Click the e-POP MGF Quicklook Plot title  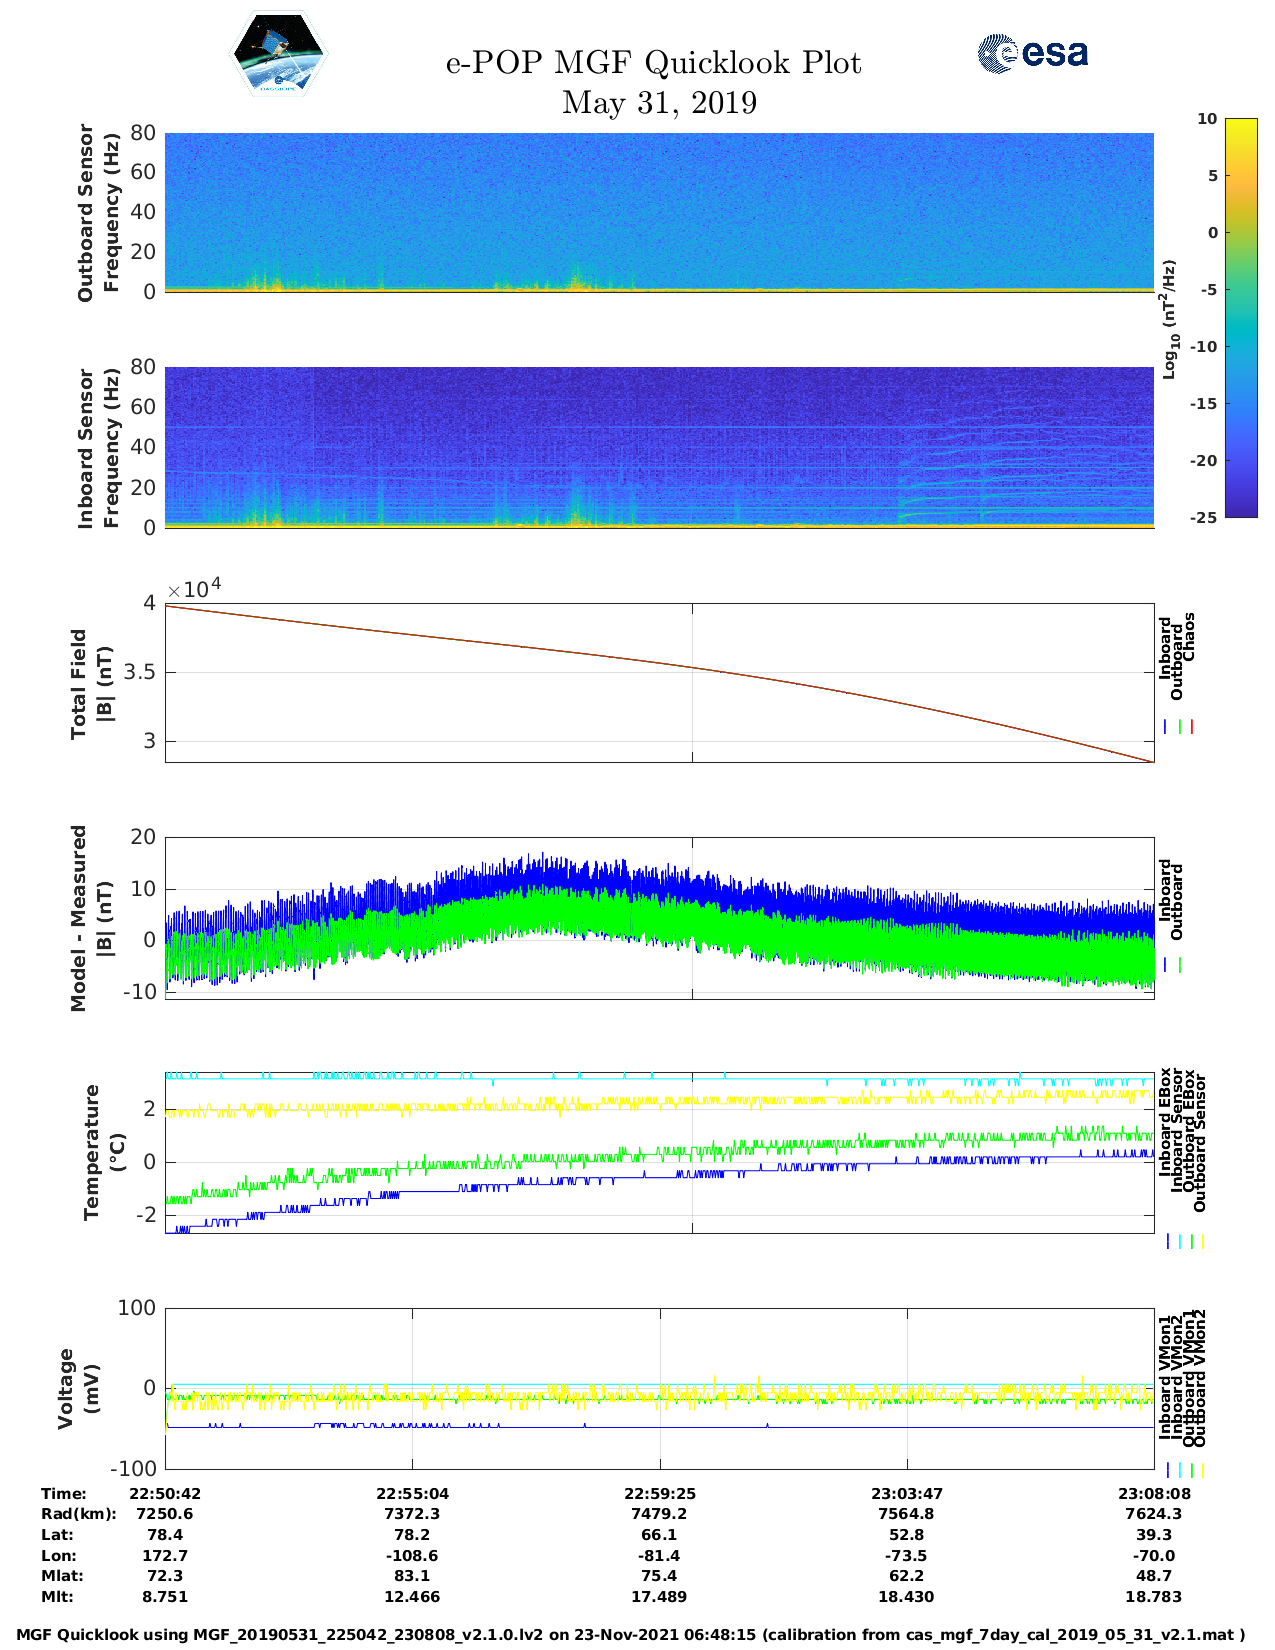point(653,63)
